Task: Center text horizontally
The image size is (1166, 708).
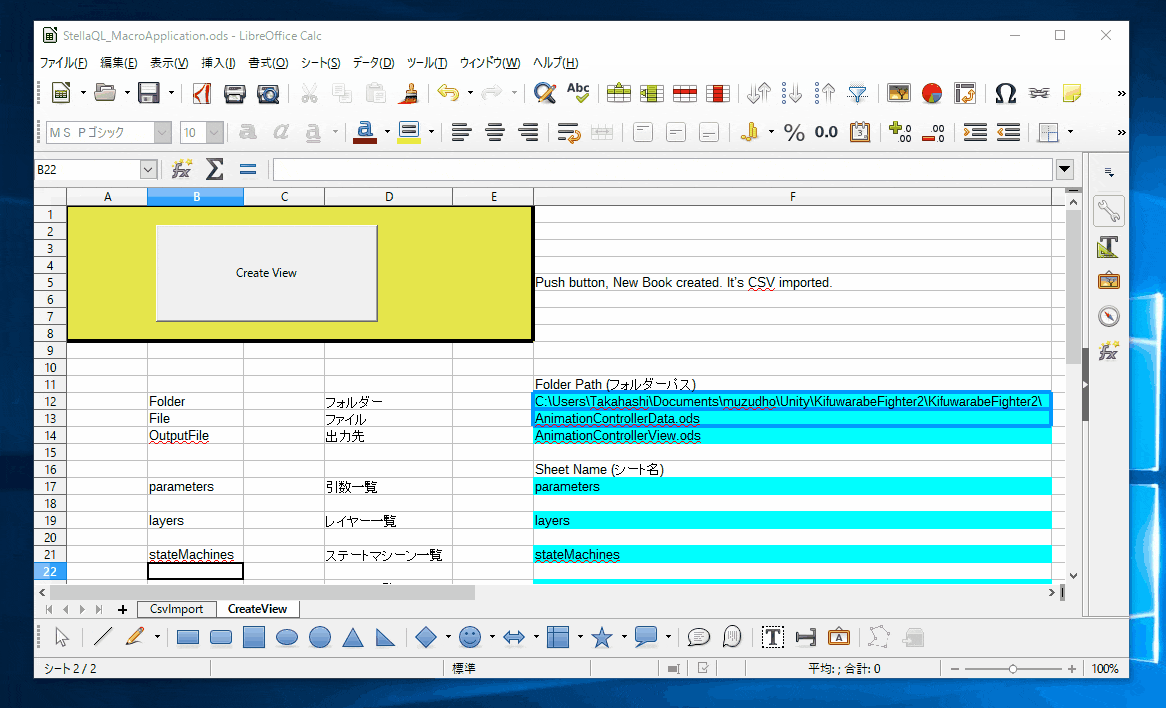Action: point(495,132)
